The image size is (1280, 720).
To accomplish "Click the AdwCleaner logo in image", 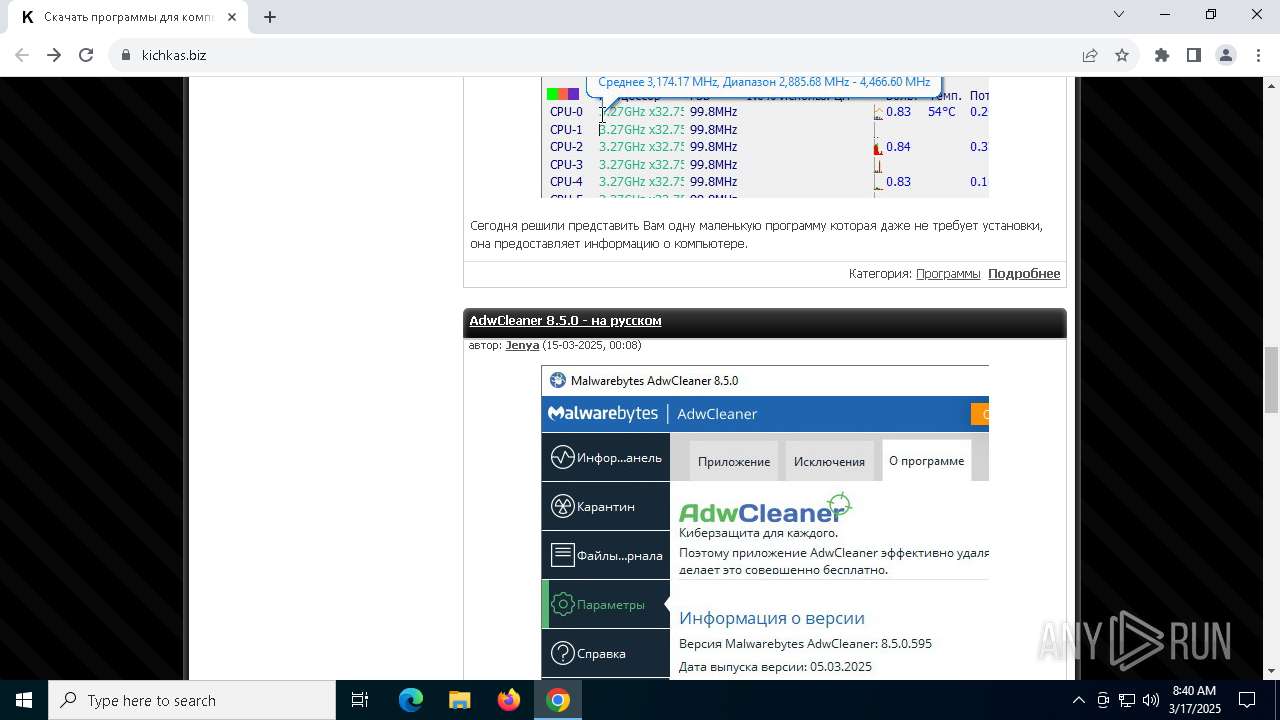I will (x=765, y=508).
